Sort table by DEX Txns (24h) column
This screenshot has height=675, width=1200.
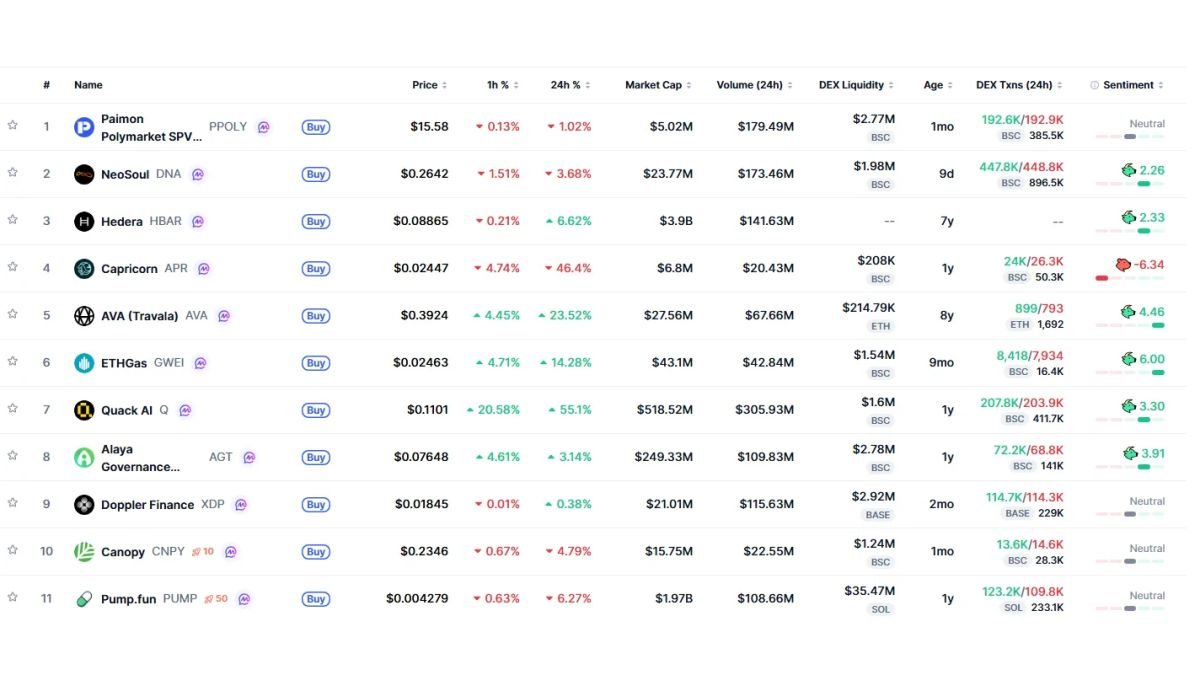pyautogui.click(x=1020, y=85)
